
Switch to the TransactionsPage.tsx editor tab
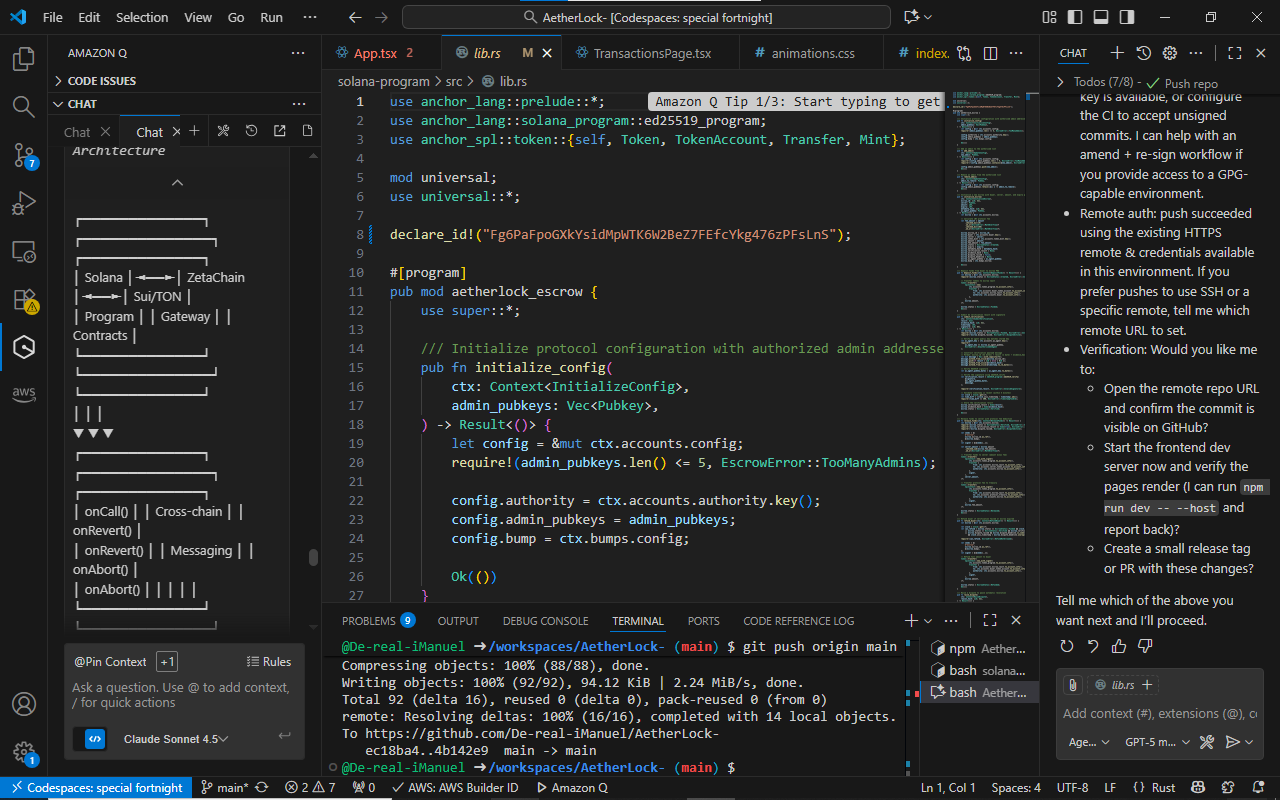click(652, 53)
